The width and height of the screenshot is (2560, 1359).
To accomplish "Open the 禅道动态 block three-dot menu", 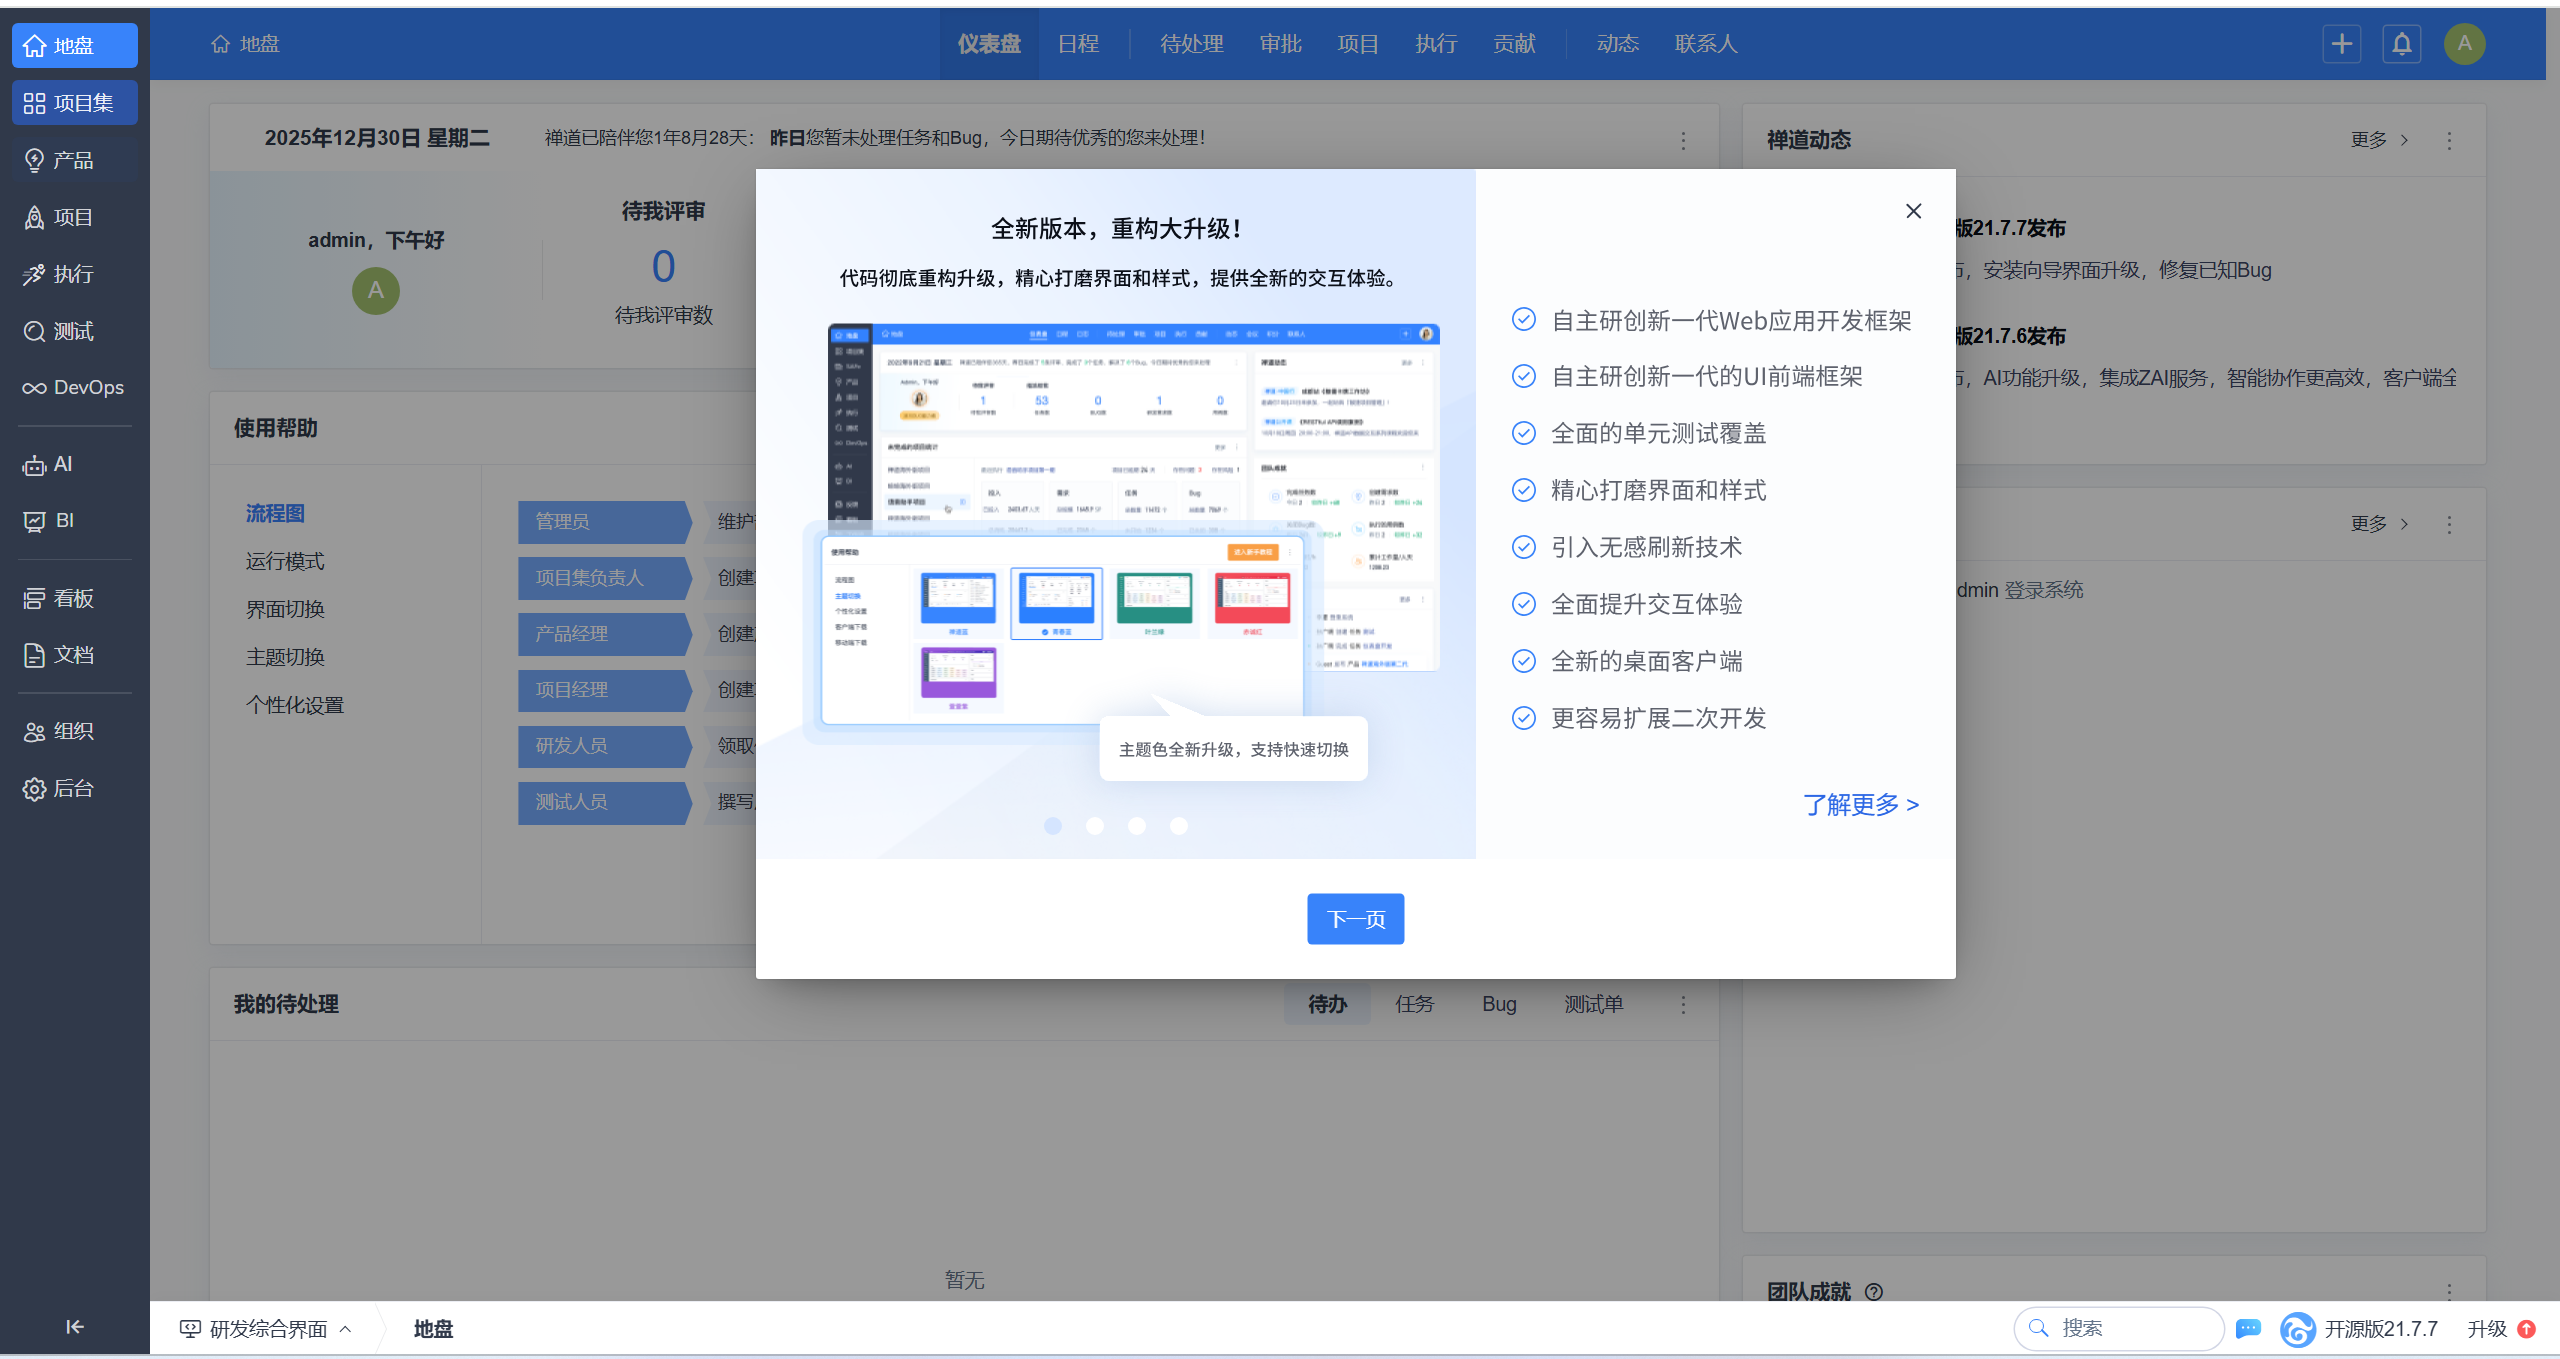I will (2449, 140).
